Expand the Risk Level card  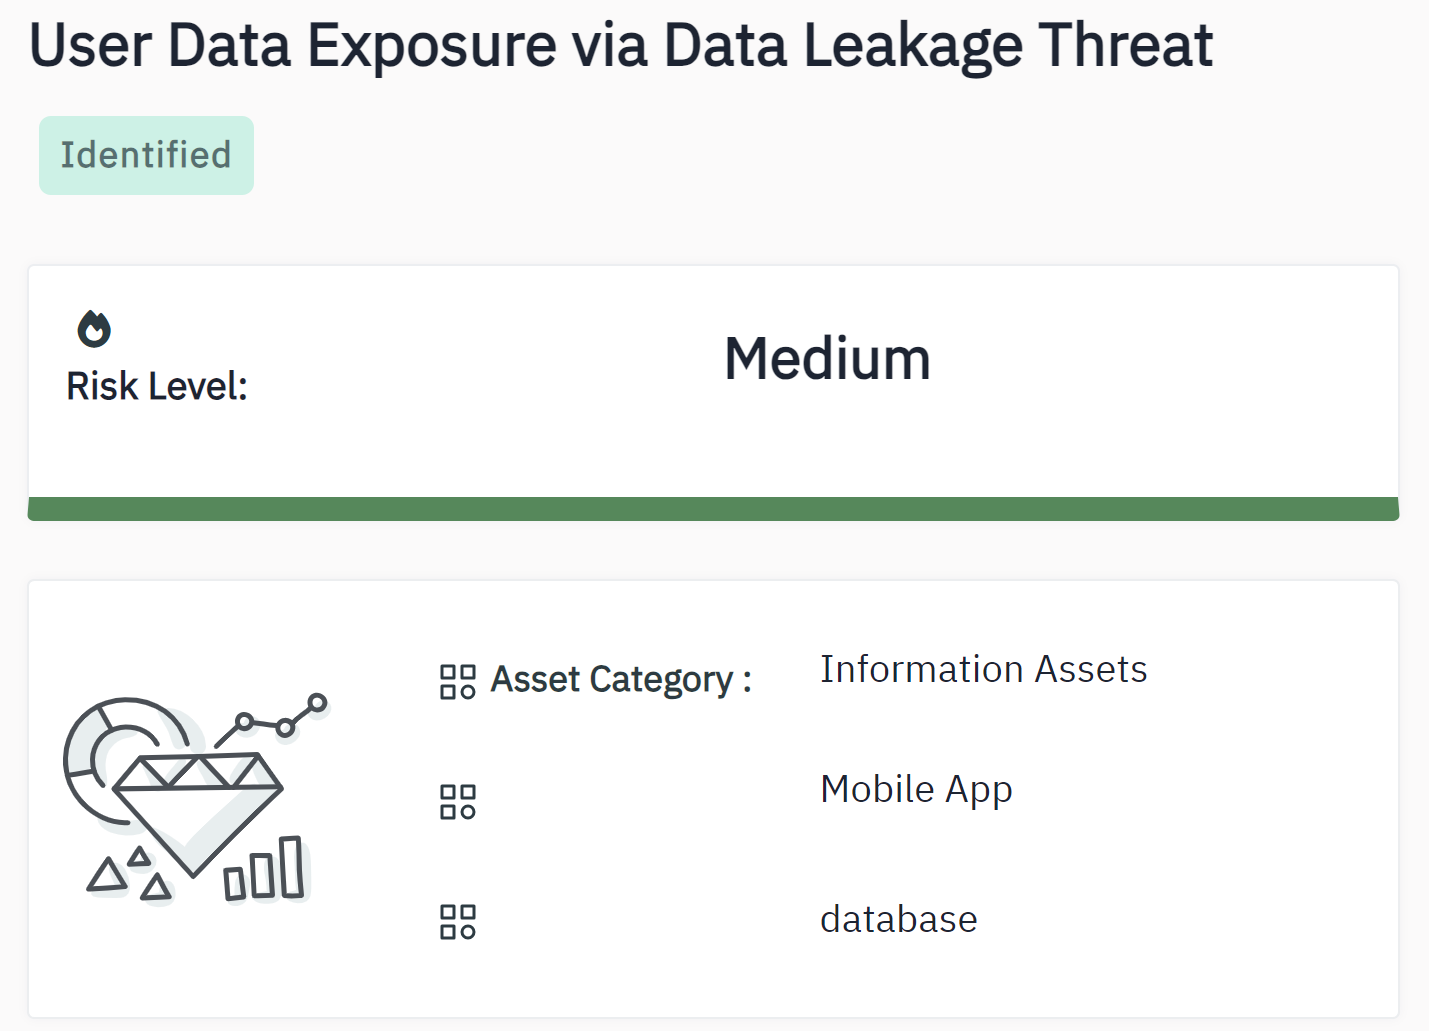(x=713, y=390)
